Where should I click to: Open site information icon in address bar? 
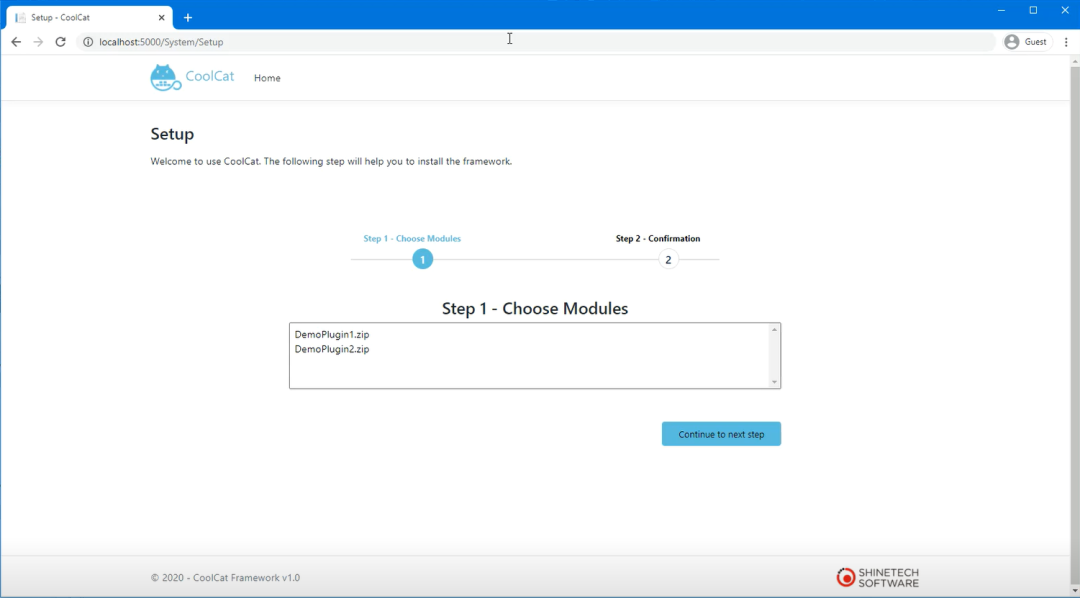coord(88,42)
